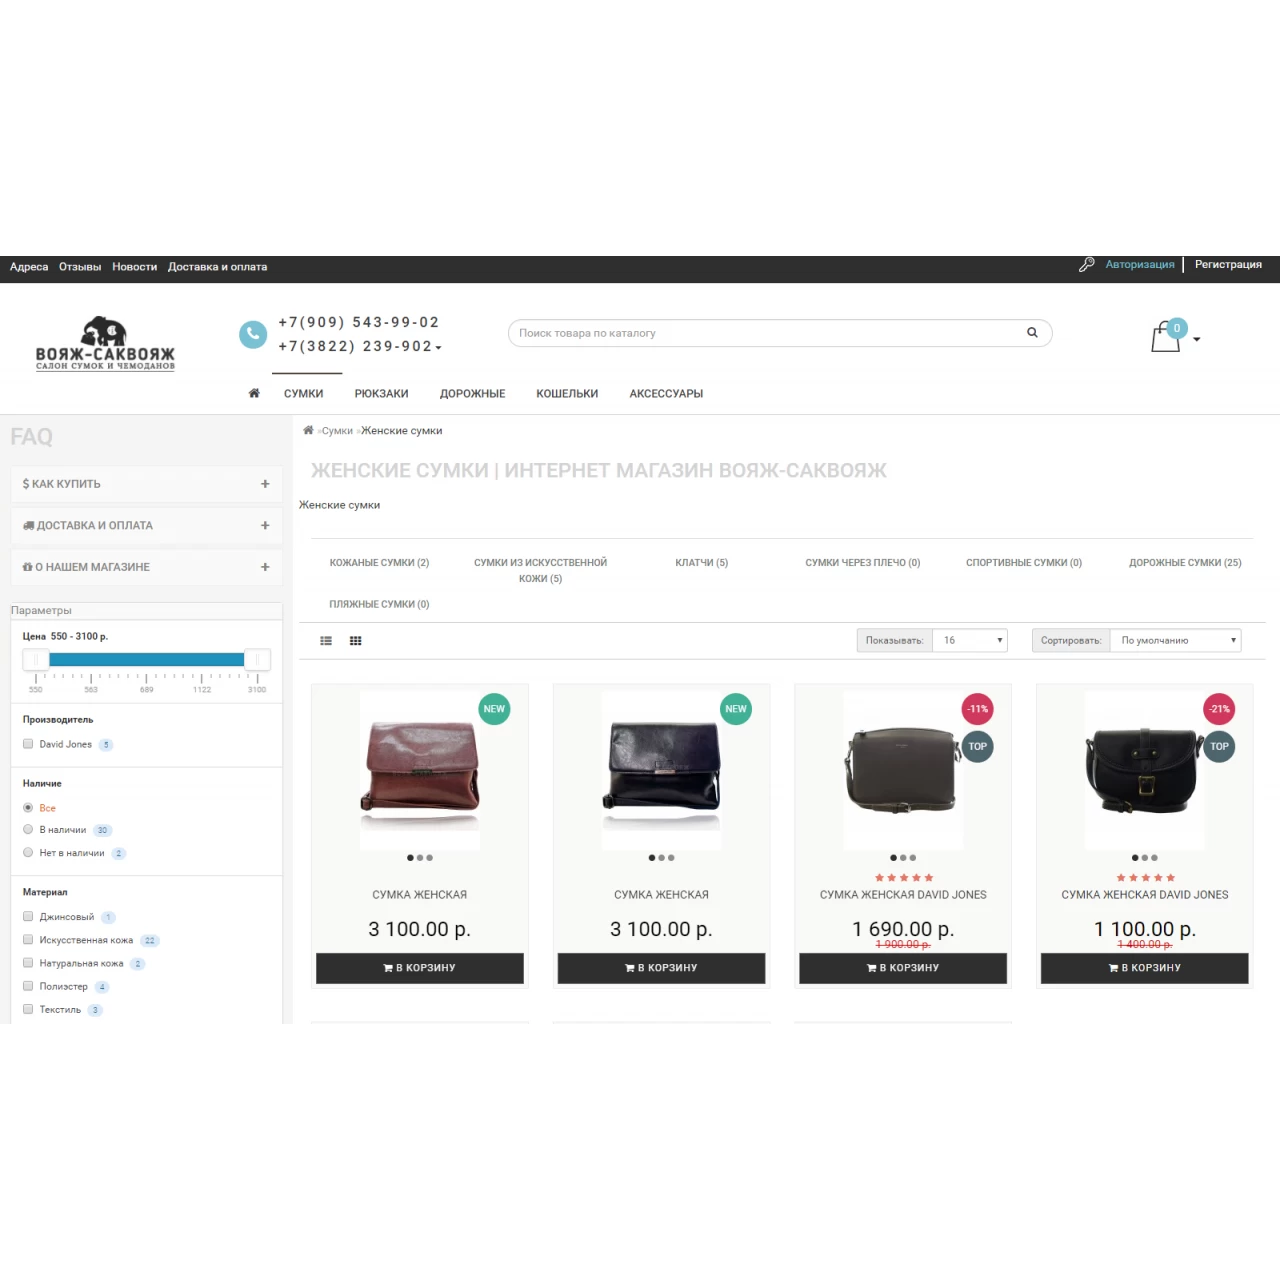Viewport: 1280px width, 1280px height.
Task: Select the Нет в наличии radio option
Action: [28, 852]
